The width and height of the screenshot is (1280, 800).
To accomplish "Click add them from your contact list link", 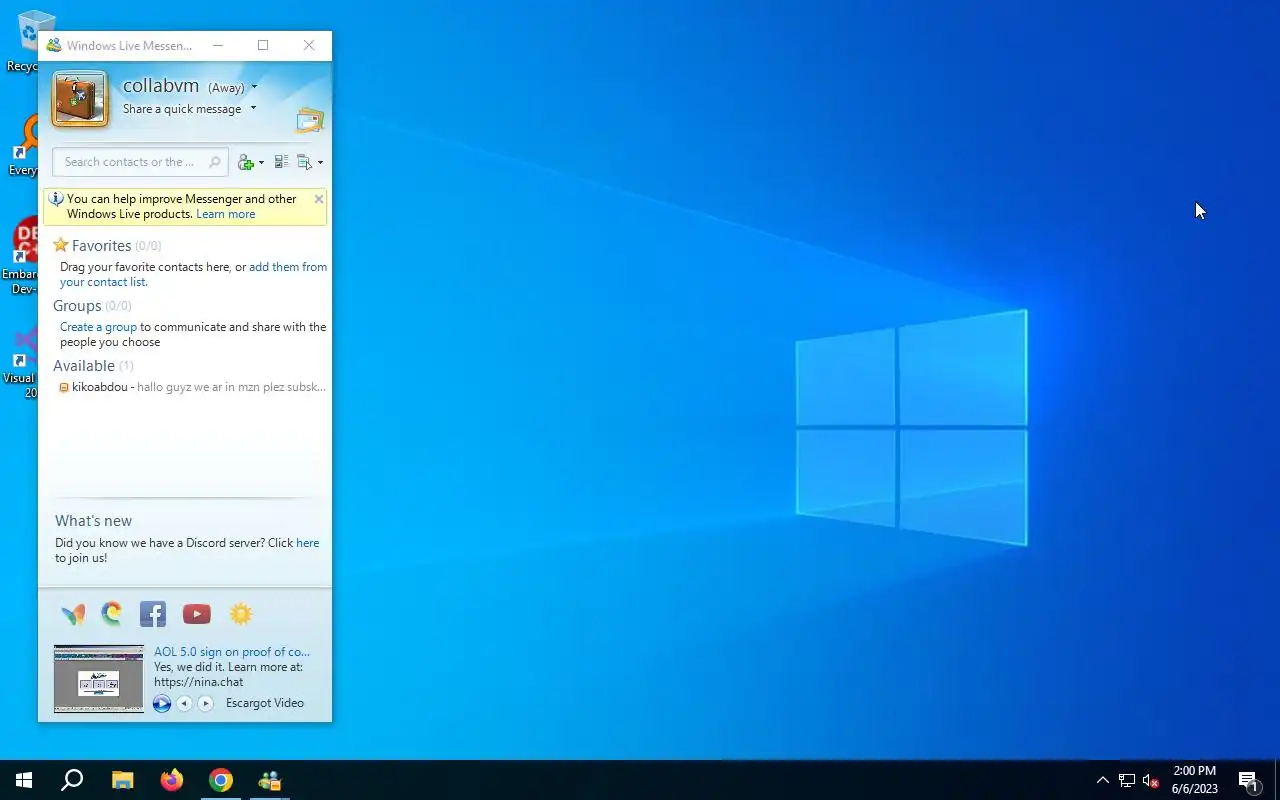I will [x=288, y=267].
